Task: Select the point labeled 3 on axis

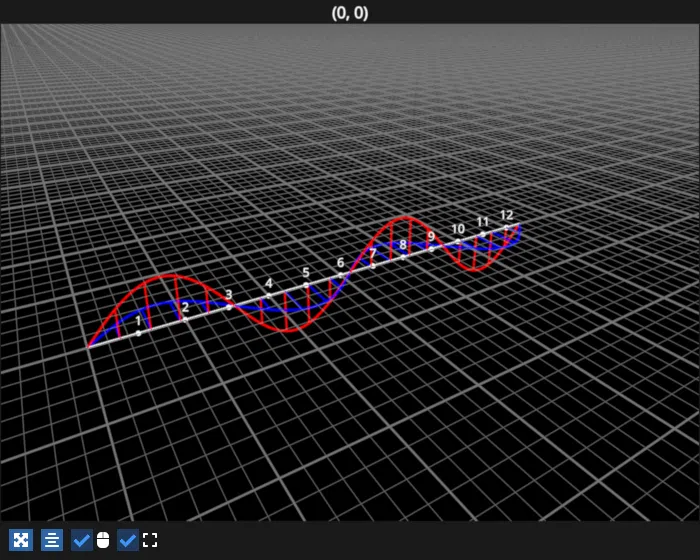Action: coord(229,295)
